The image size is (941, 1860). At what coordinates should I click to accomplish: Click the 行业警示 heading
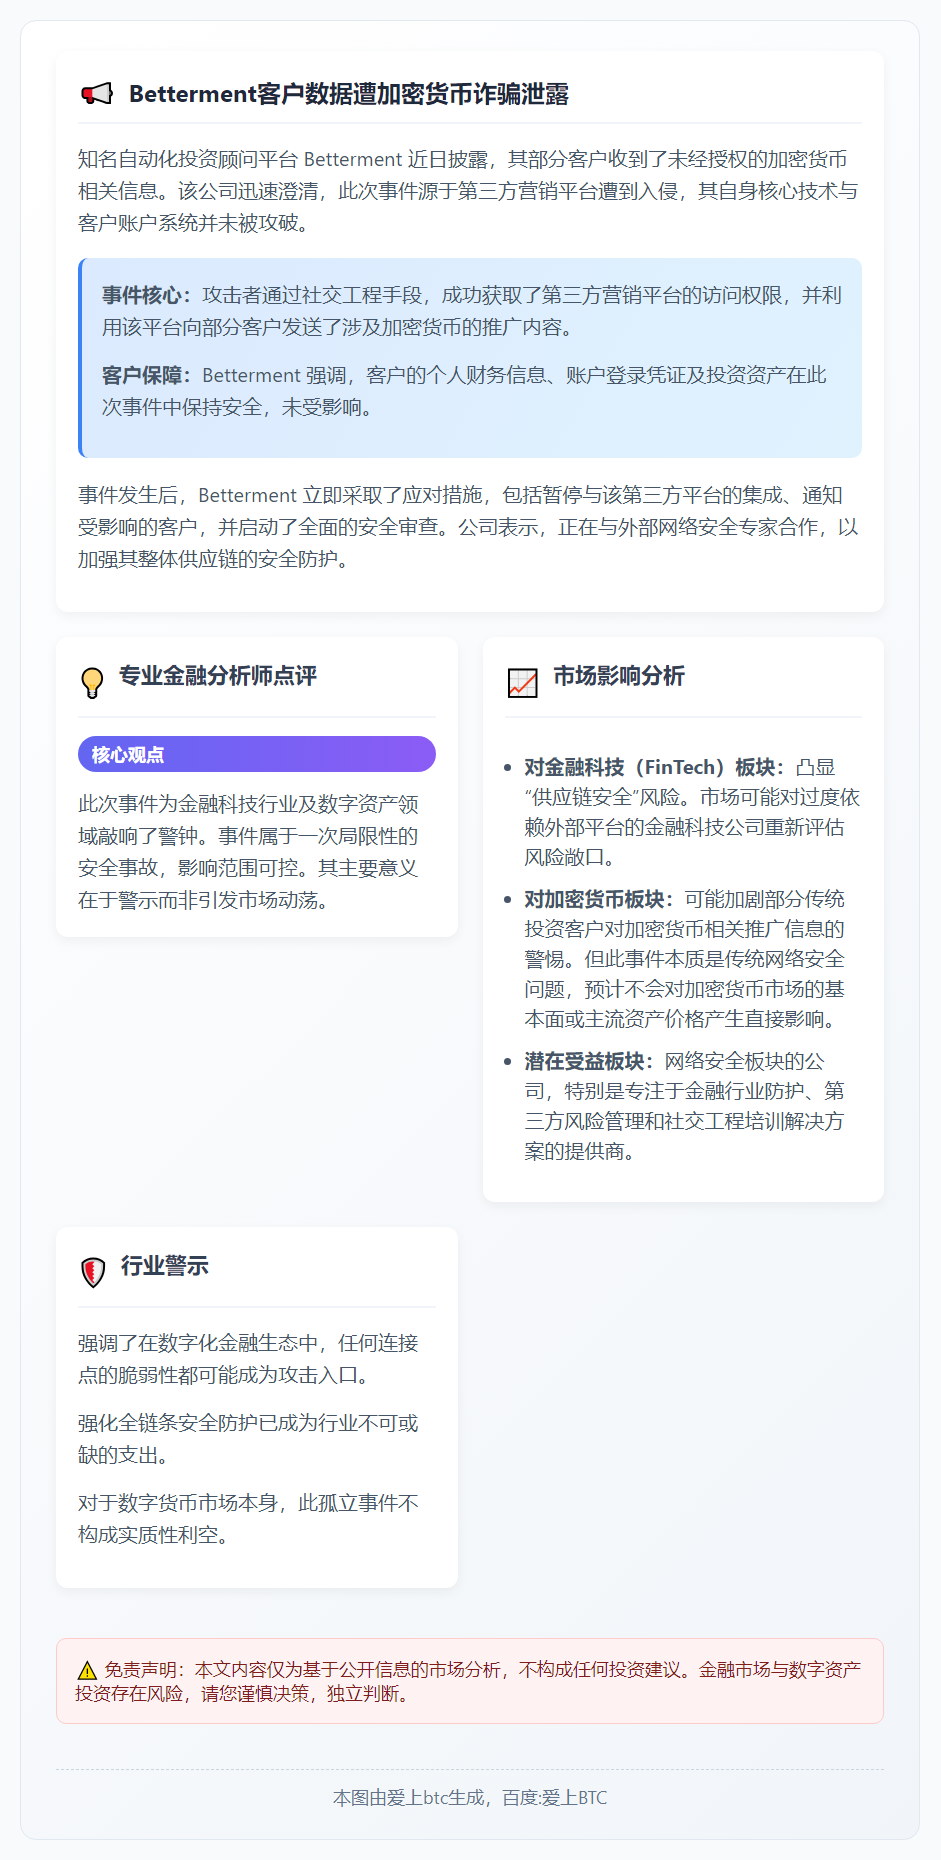click(x=165, y=1266)
